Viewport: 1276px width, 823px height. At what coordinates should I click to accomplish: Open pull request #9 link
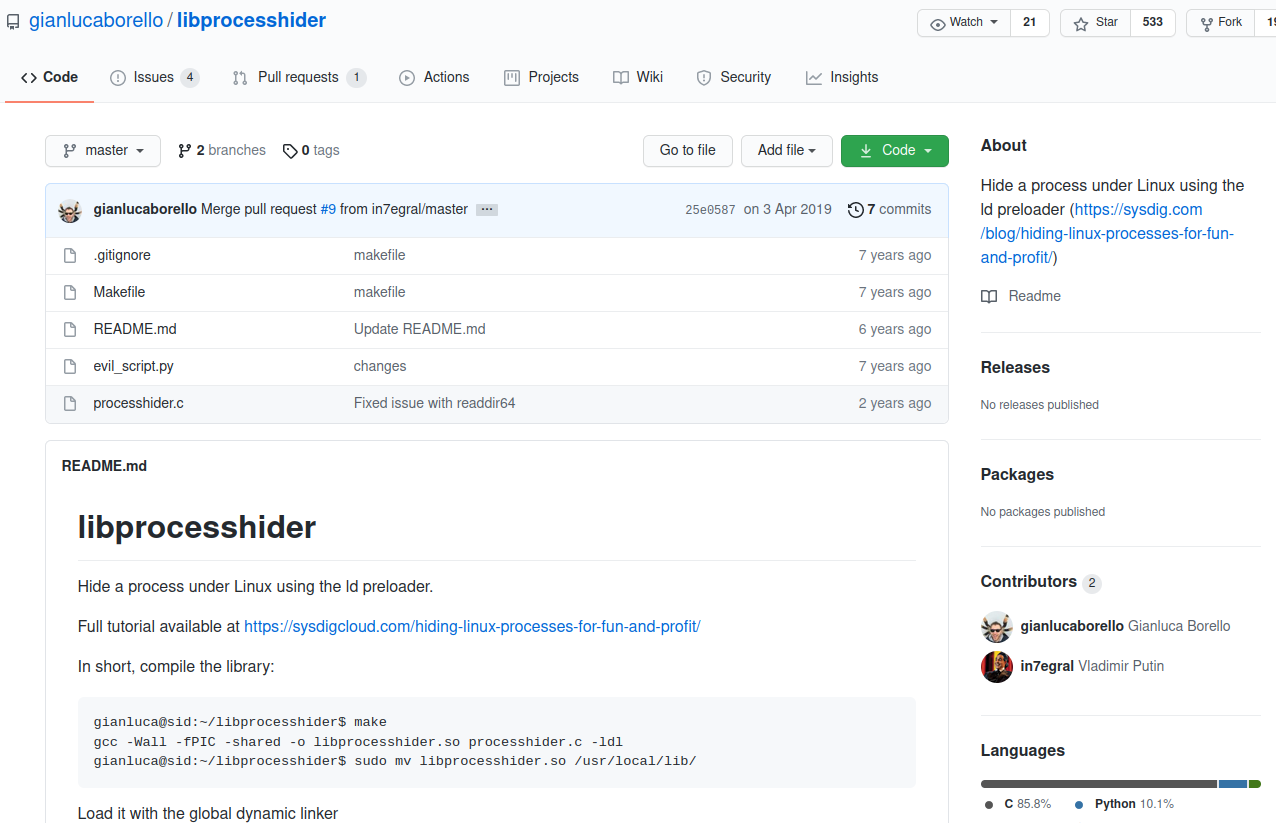[328, 209]
